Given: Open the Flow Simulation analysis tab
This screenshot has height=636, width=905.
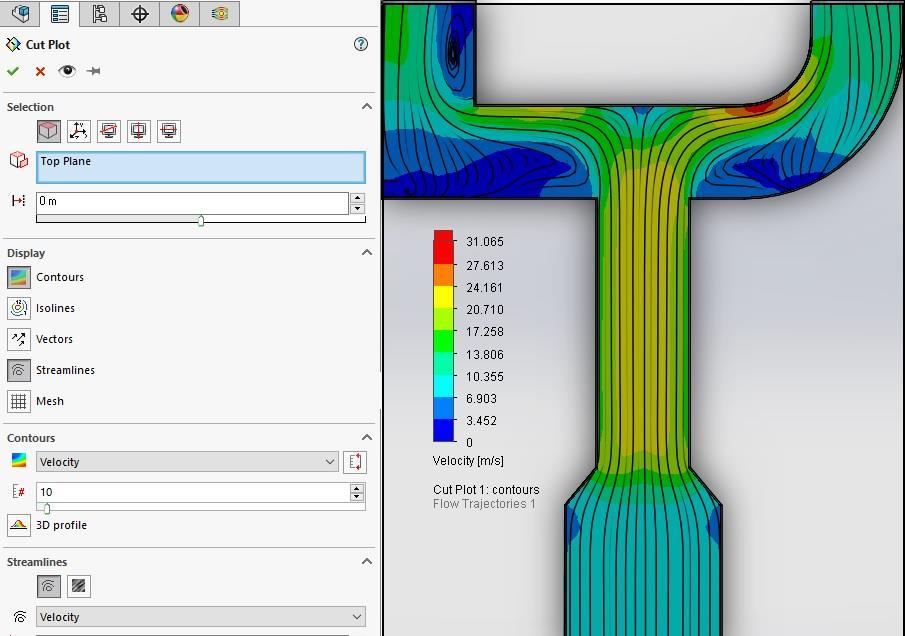Looking at the screenshot, I should click(x=219, y=13).
